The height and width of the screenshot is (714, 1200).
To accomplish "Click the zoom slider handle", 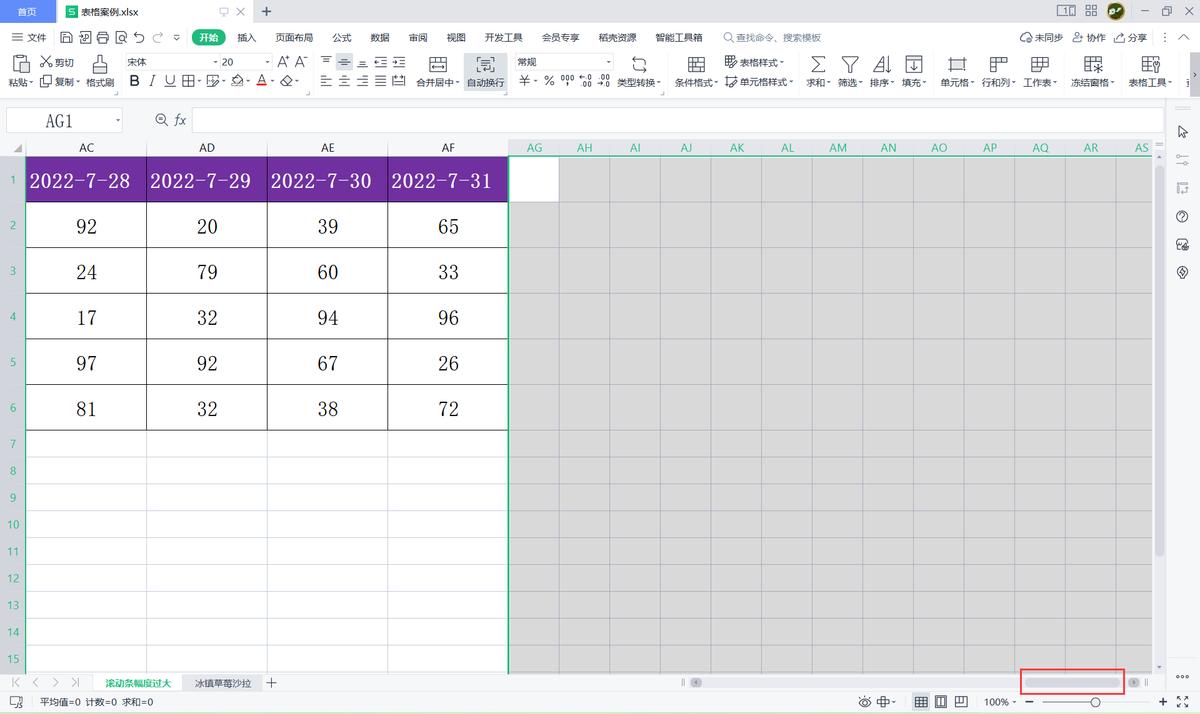I will click(x=1096, y=702).
